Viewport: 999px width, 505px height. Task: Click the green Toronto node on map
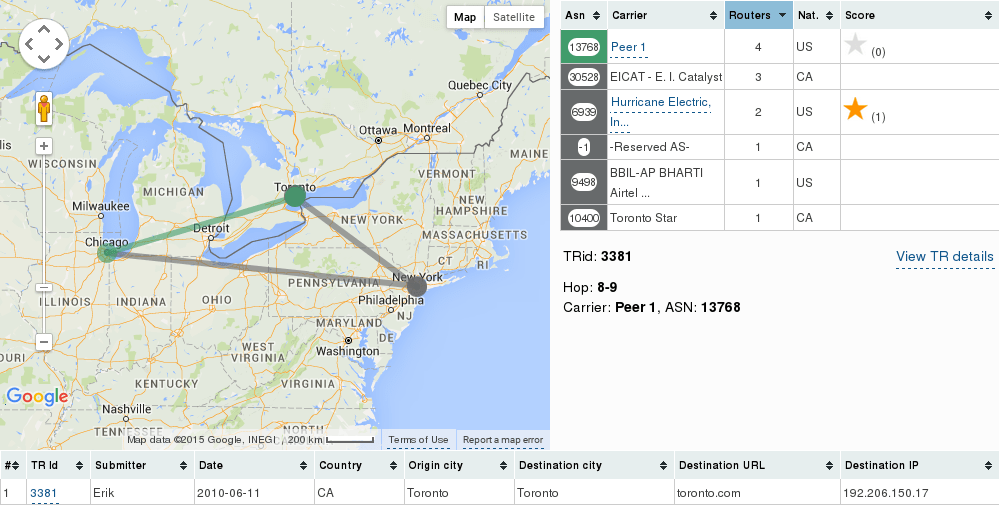295,196
